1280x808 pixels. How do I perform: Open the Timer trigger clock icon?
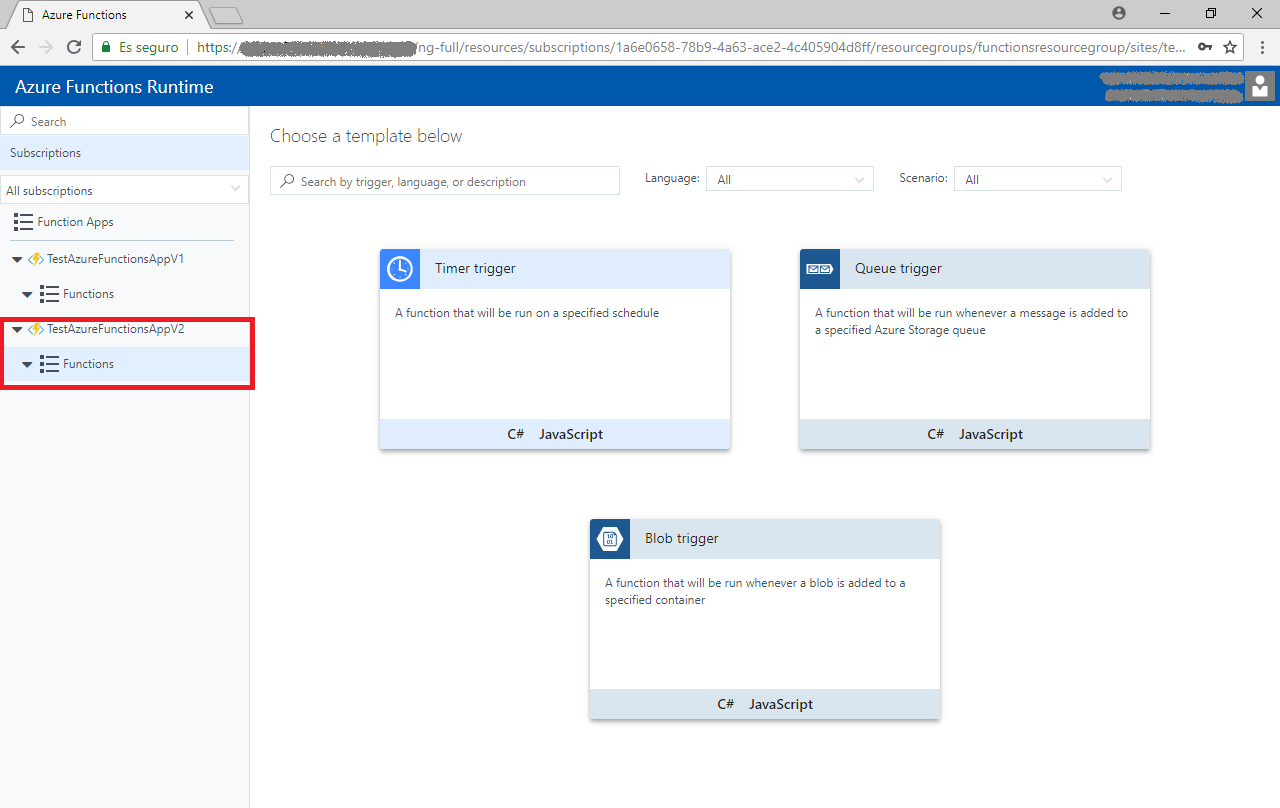pos(400,269)
